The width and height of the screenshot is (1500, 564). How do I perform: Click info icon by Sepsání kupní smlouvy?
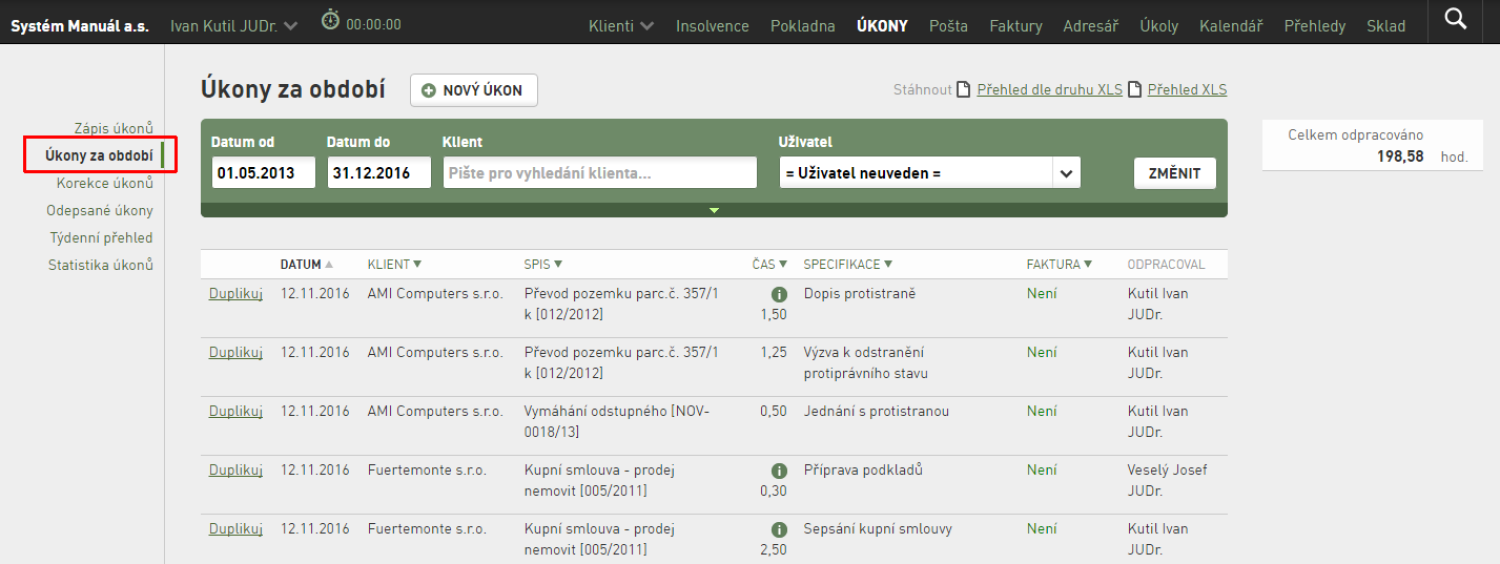[778, 530]
